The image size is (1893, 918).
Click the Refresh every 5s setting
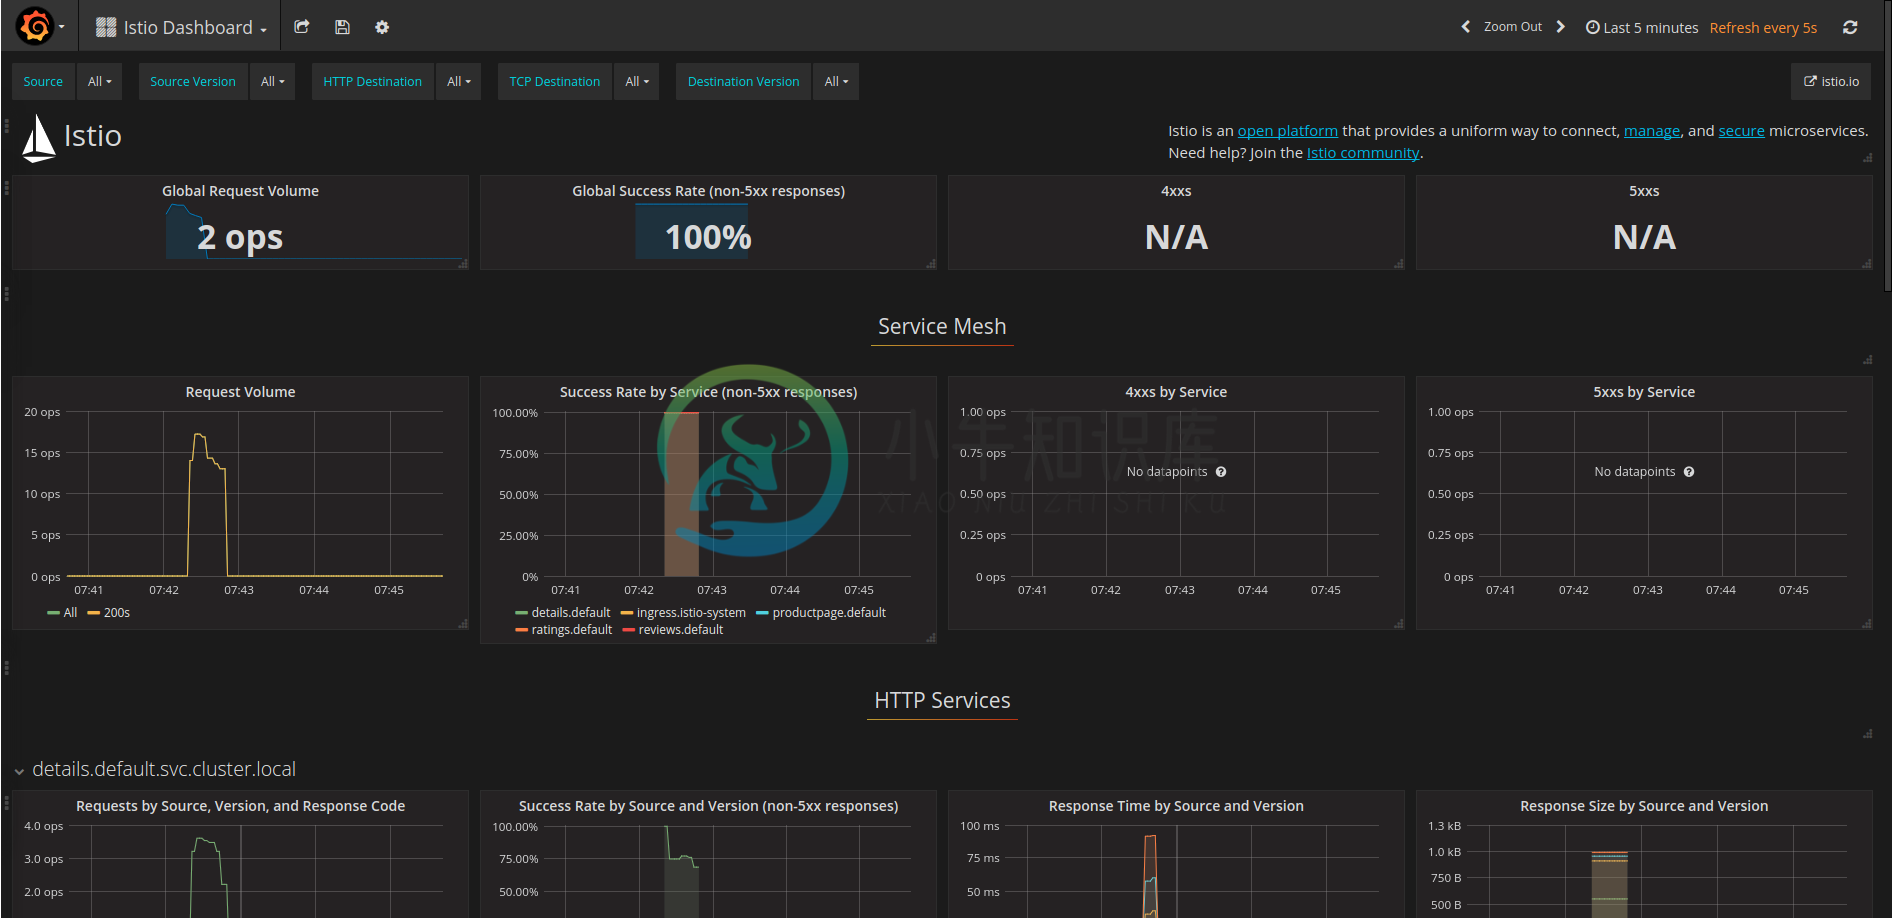point(1763,28)
